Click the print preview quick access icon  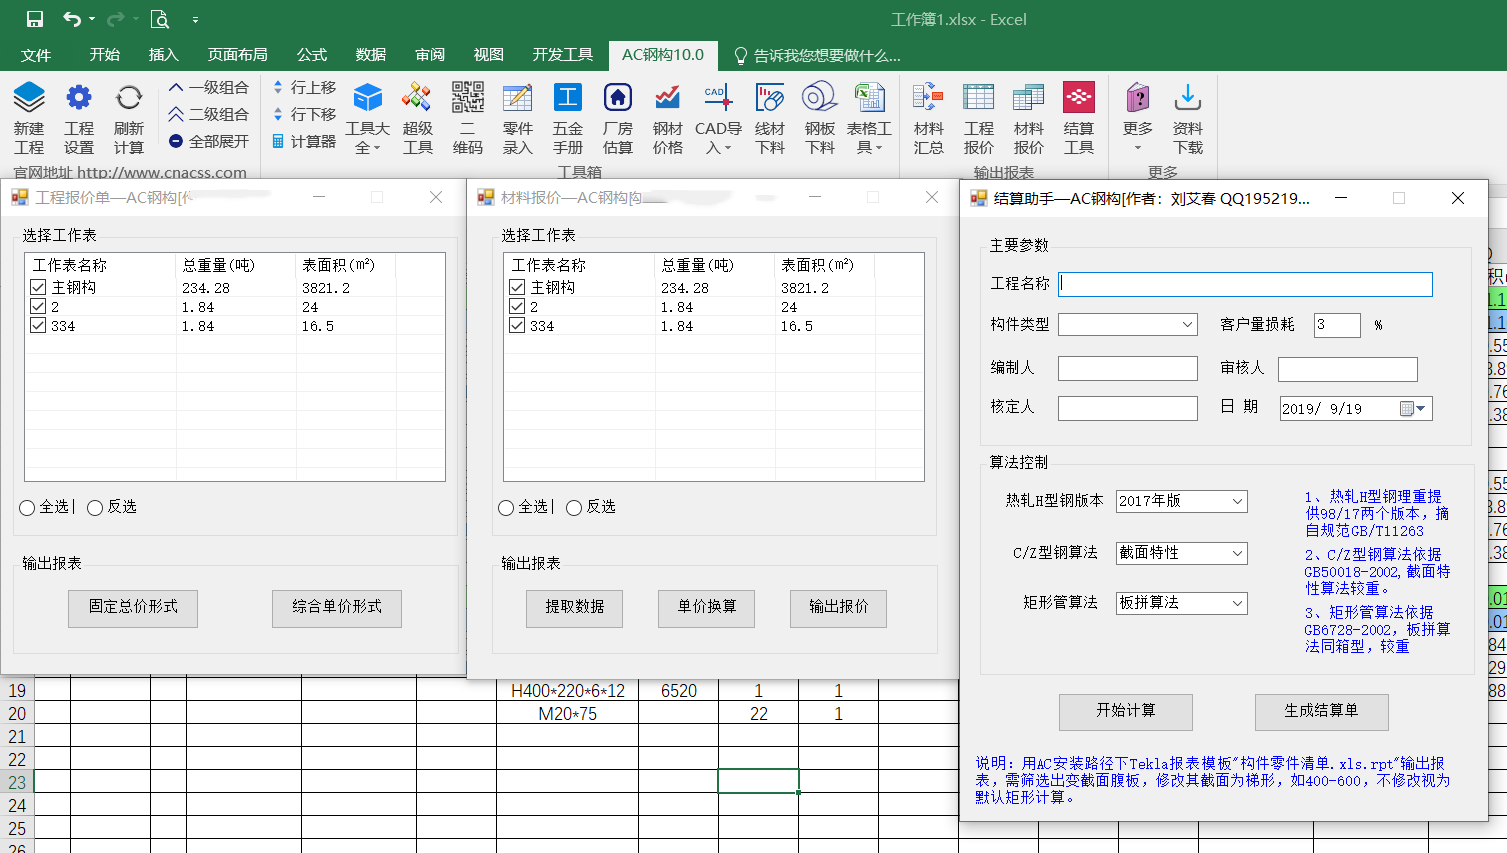tap(159, 19)
